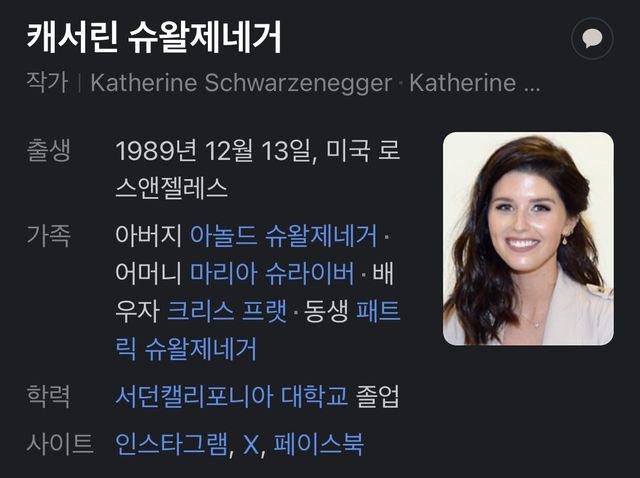The width and height of the screenshot is (640, 478).
Task: Tap the 캐서린 슈왈제네거 title heading
Action: [154, 37]
